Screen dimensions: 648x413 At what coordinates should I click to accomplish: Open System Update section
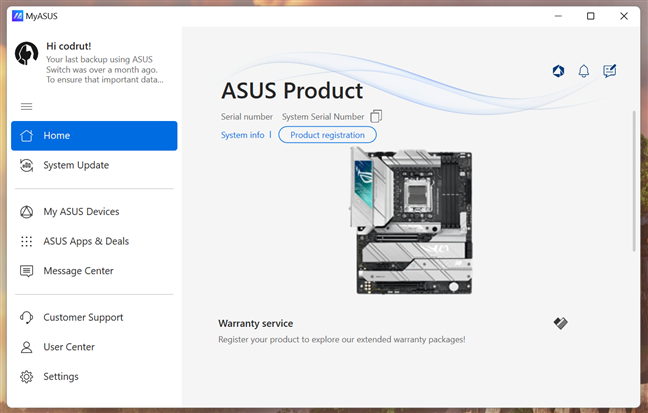click(x=94, y=165)
